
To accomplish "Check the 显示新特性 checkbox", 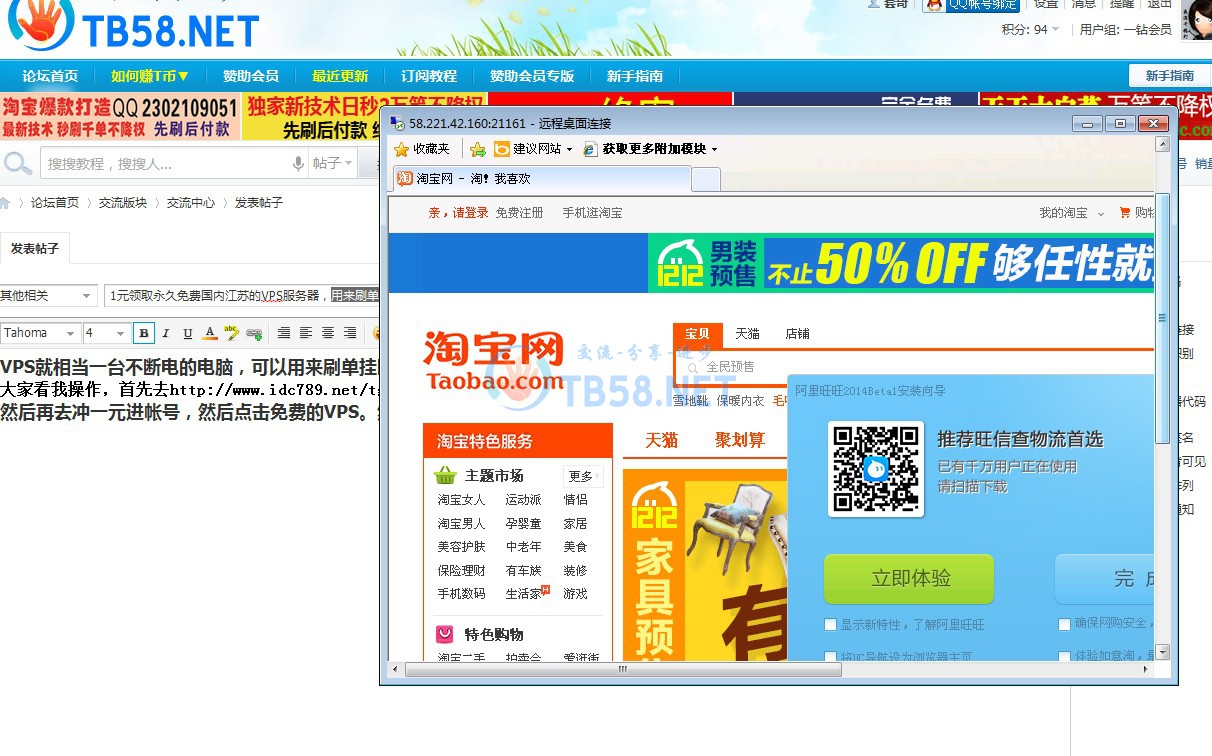I will [830, 624].
